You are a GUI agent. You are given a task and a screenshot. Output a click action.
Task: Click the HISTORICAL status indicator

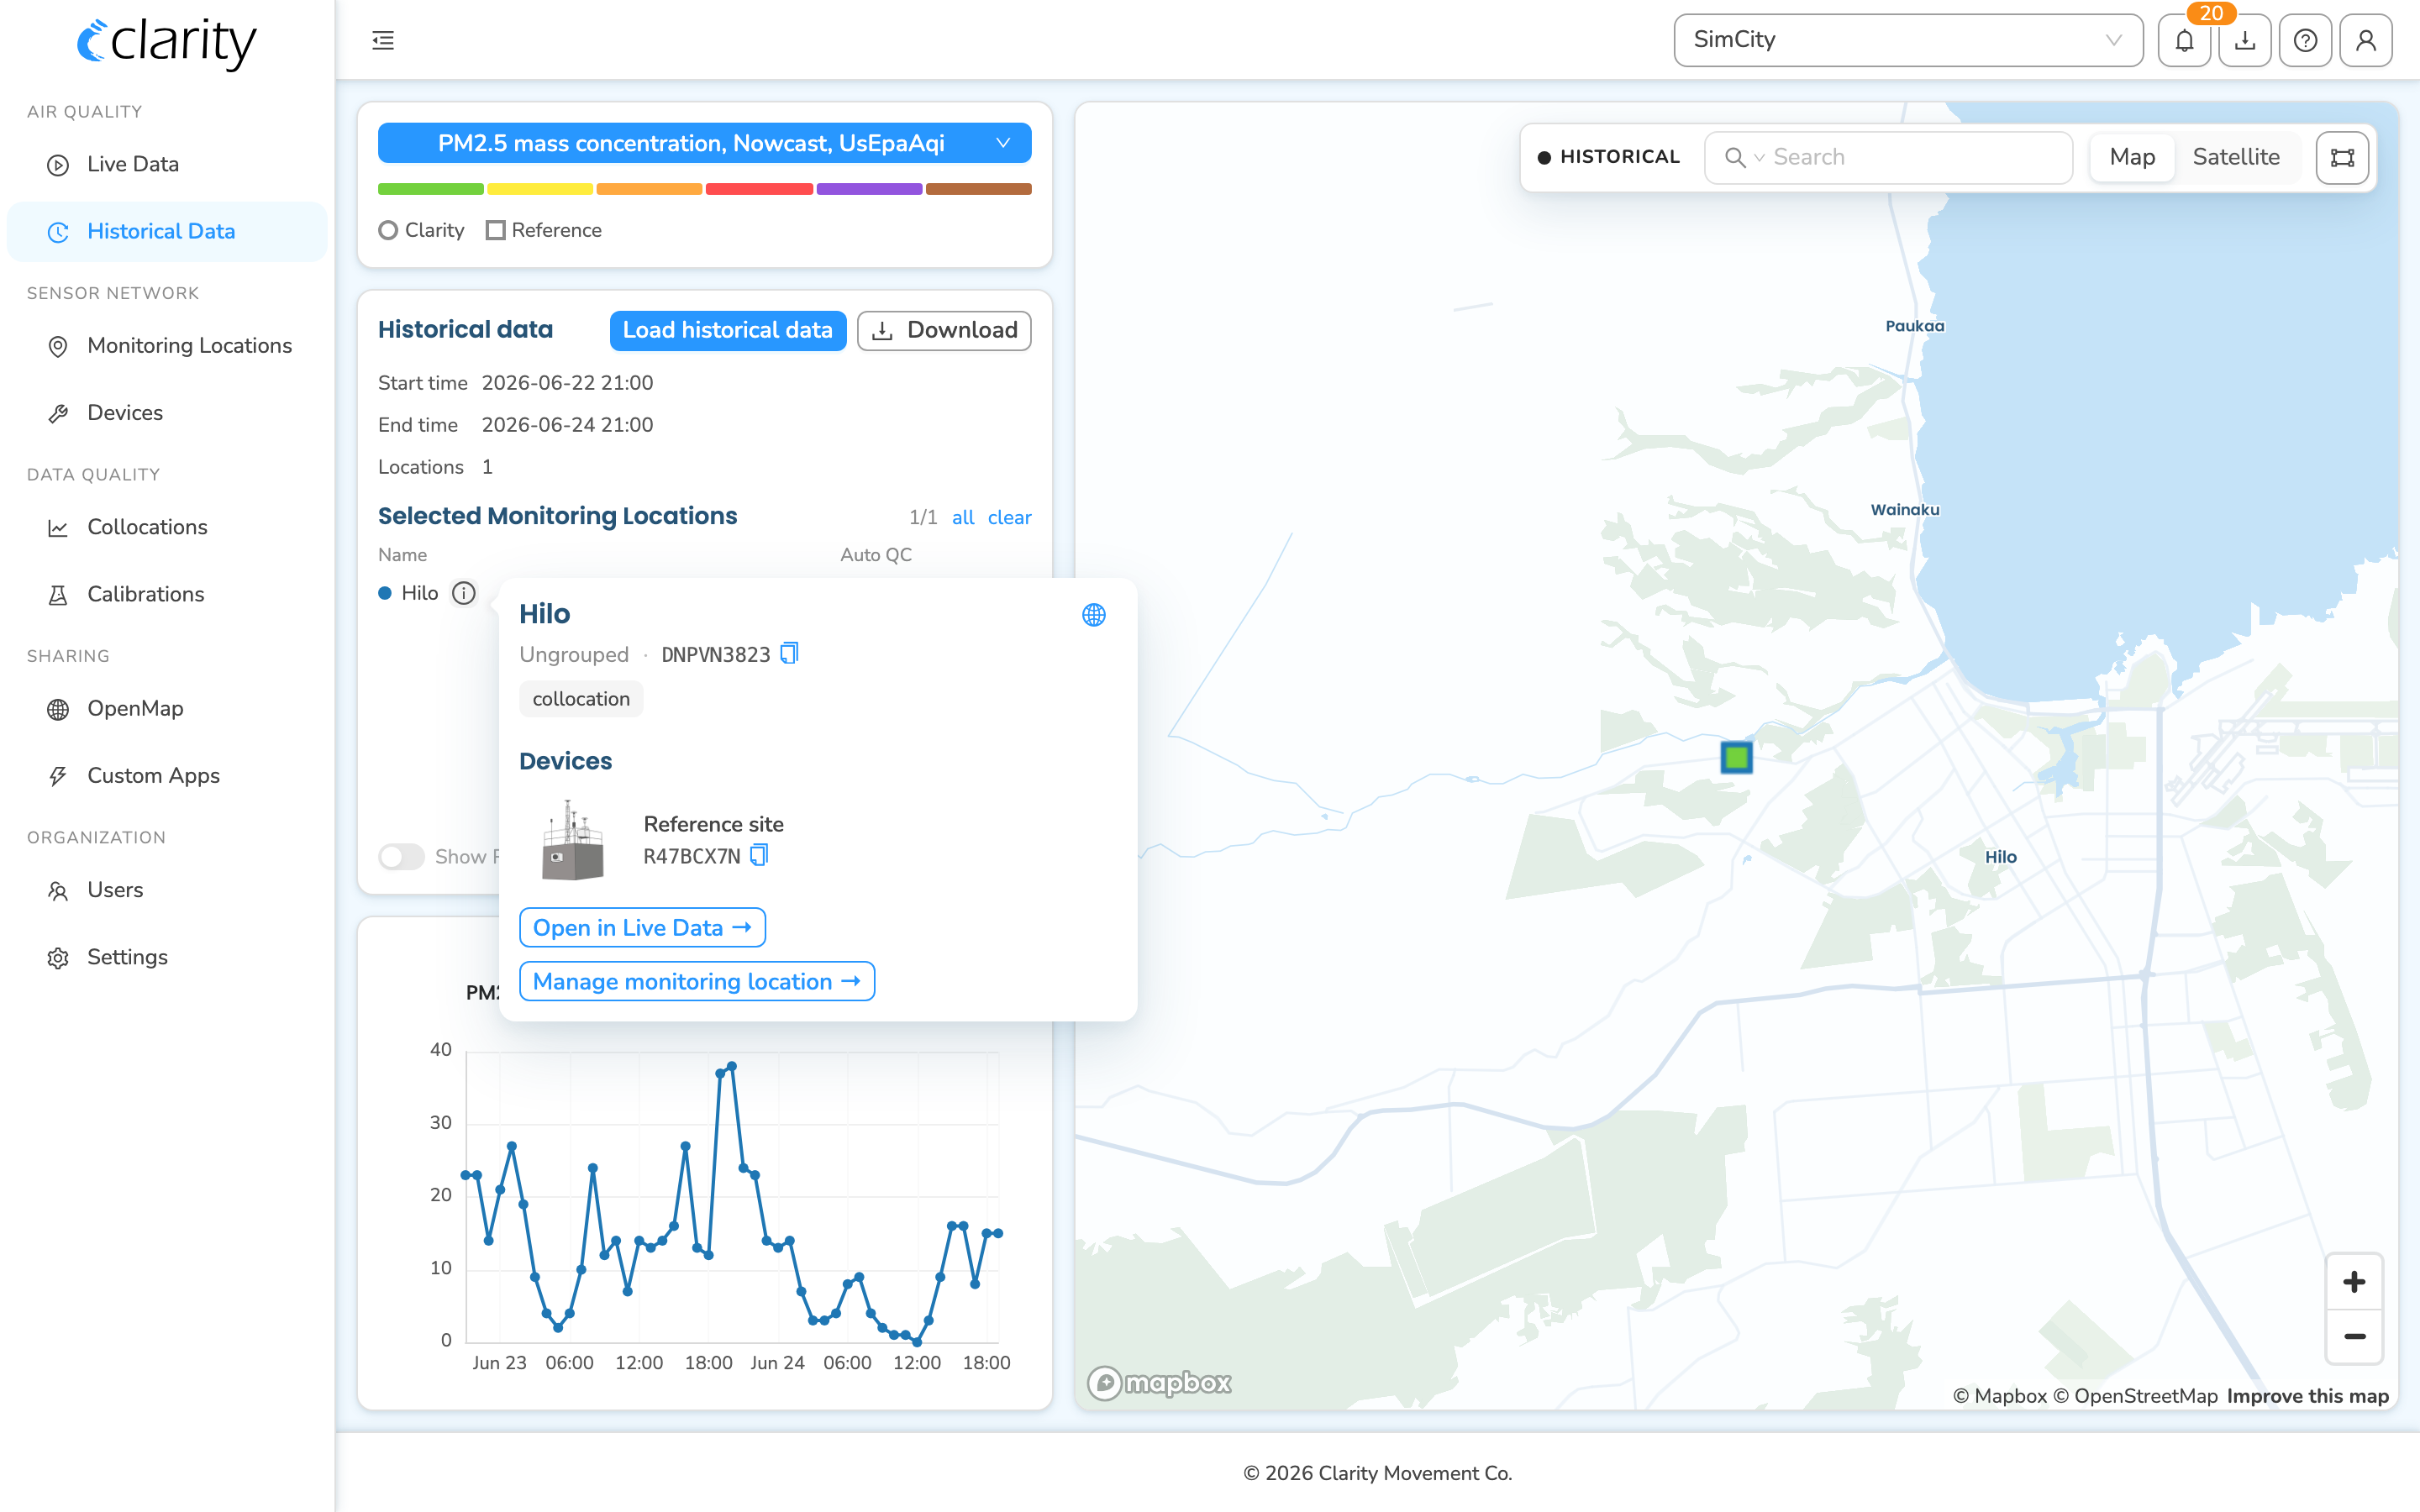1608,157
